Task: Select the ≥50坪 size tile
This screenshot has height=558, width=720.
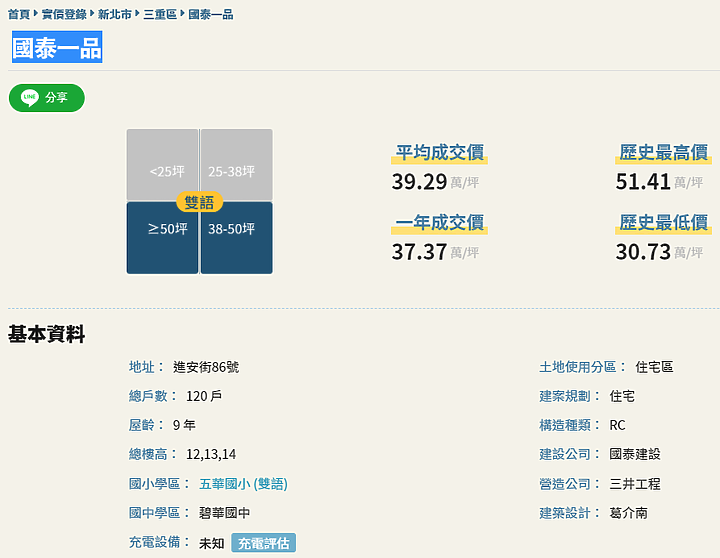Action: (x=163, y=237)
